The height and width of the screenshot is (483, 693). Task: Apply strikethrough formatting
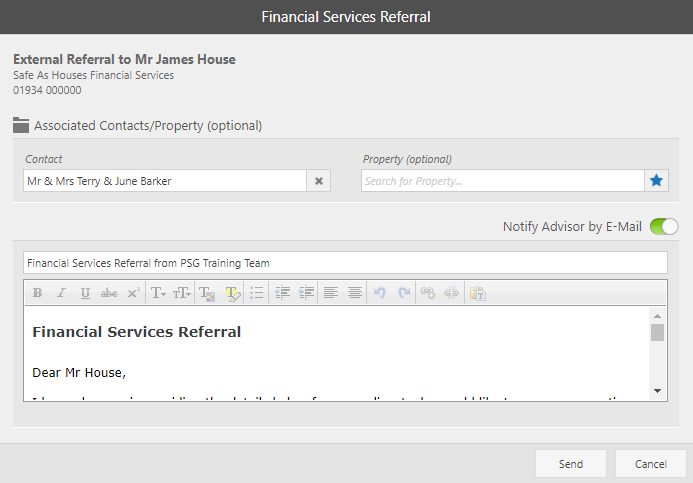109,293
